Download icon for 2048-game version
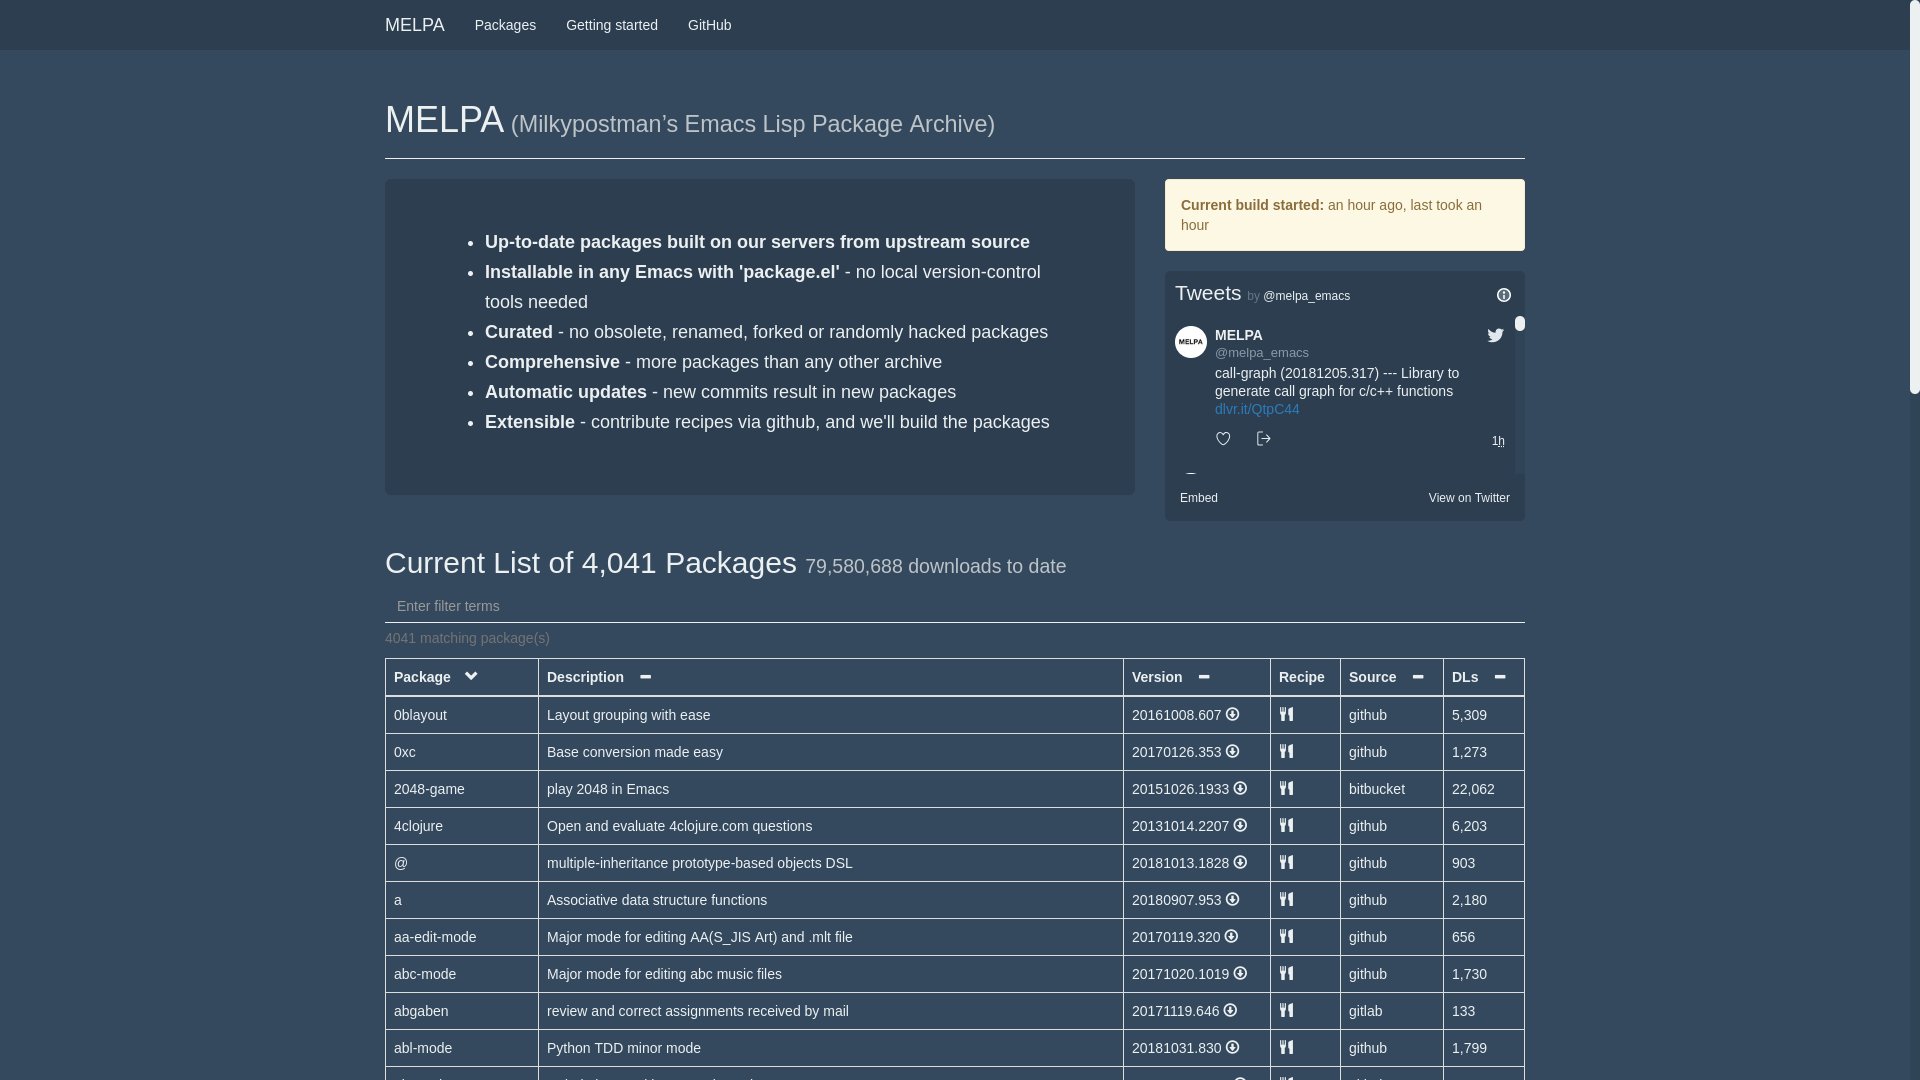1920x1080 pixels. pyautogui.click(x=1240, y=789)
